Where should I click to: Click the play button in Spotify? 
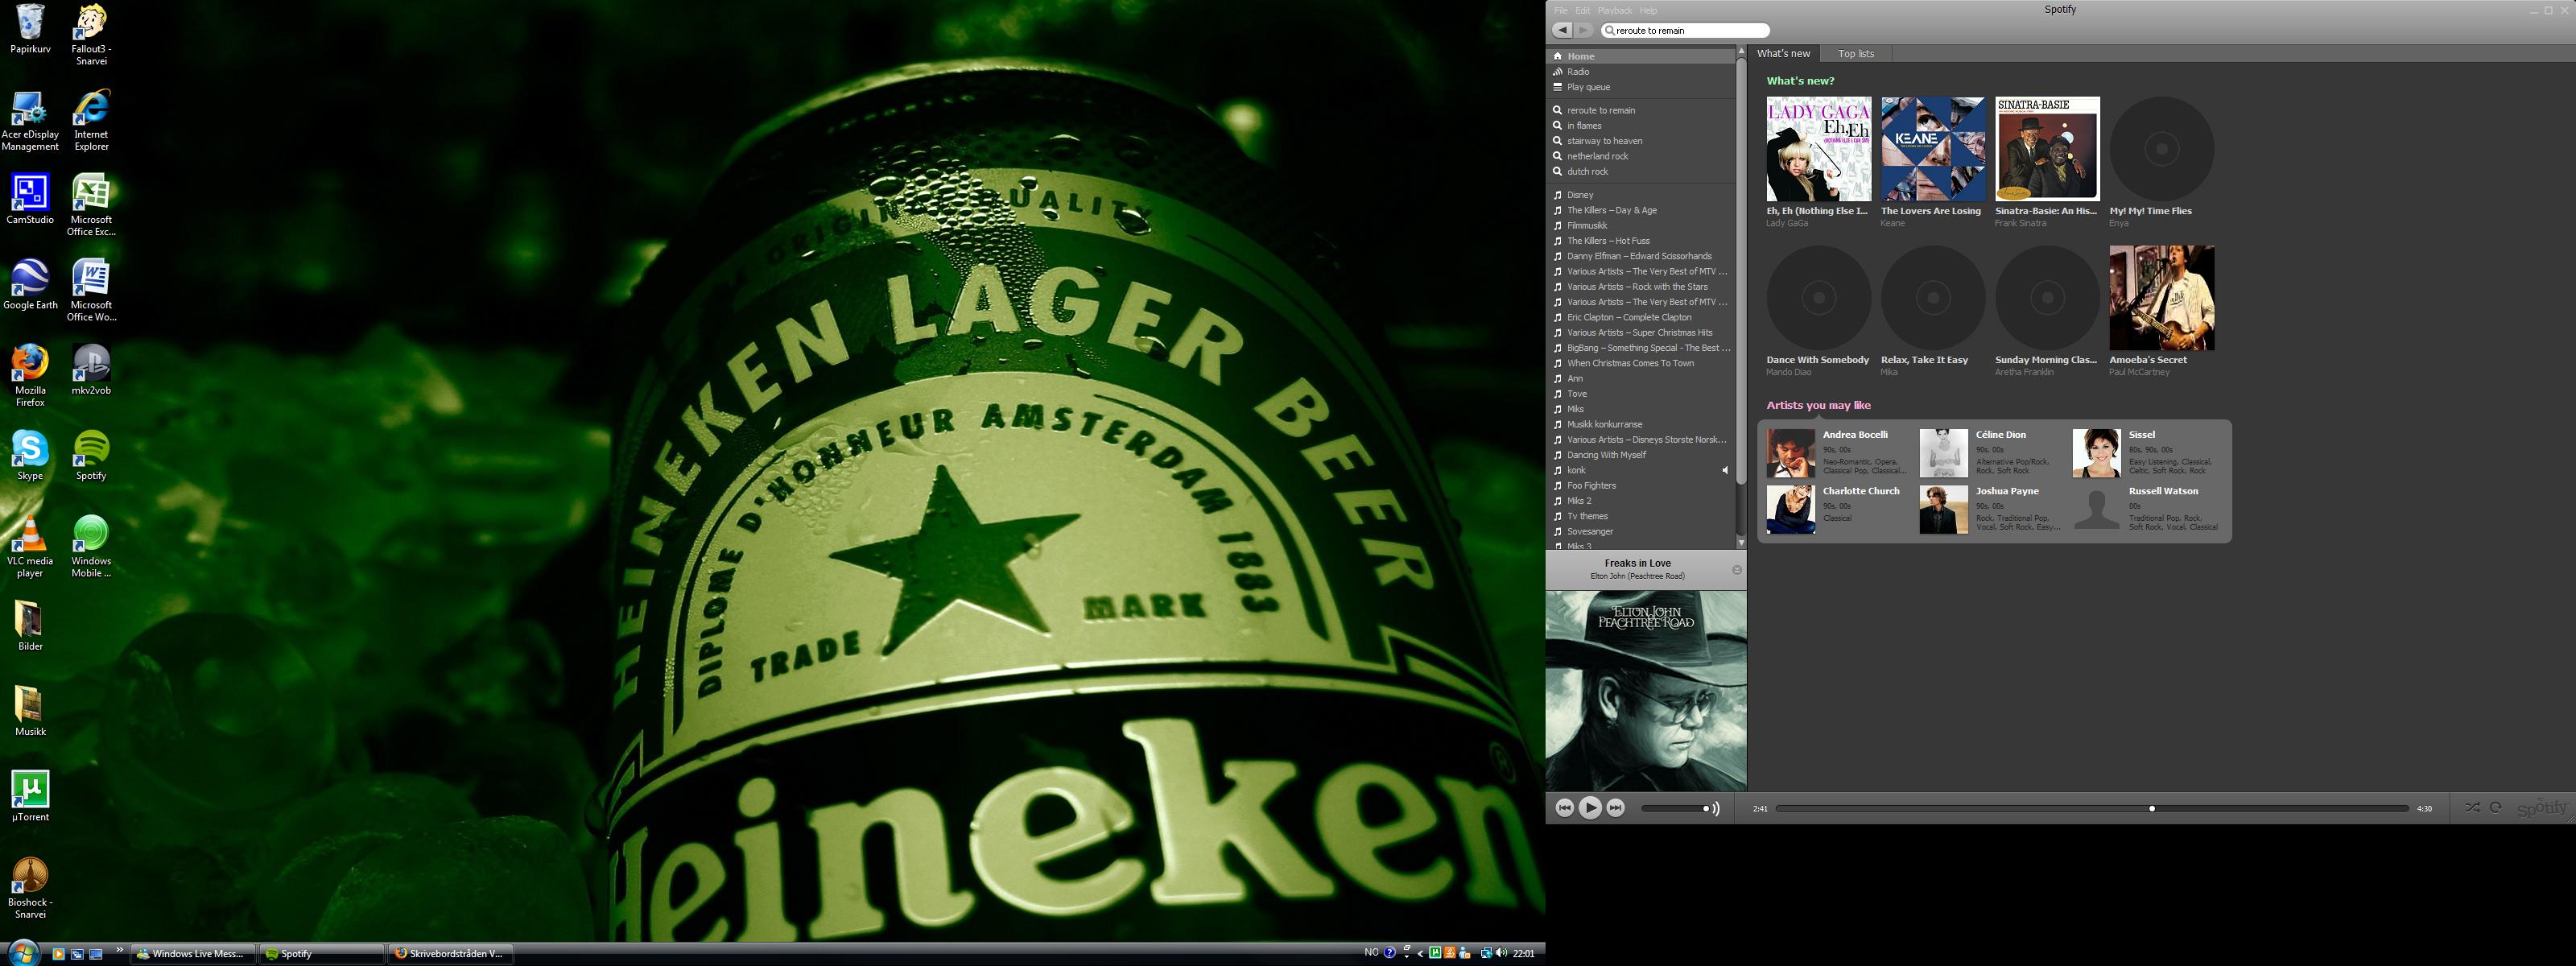1590,808
